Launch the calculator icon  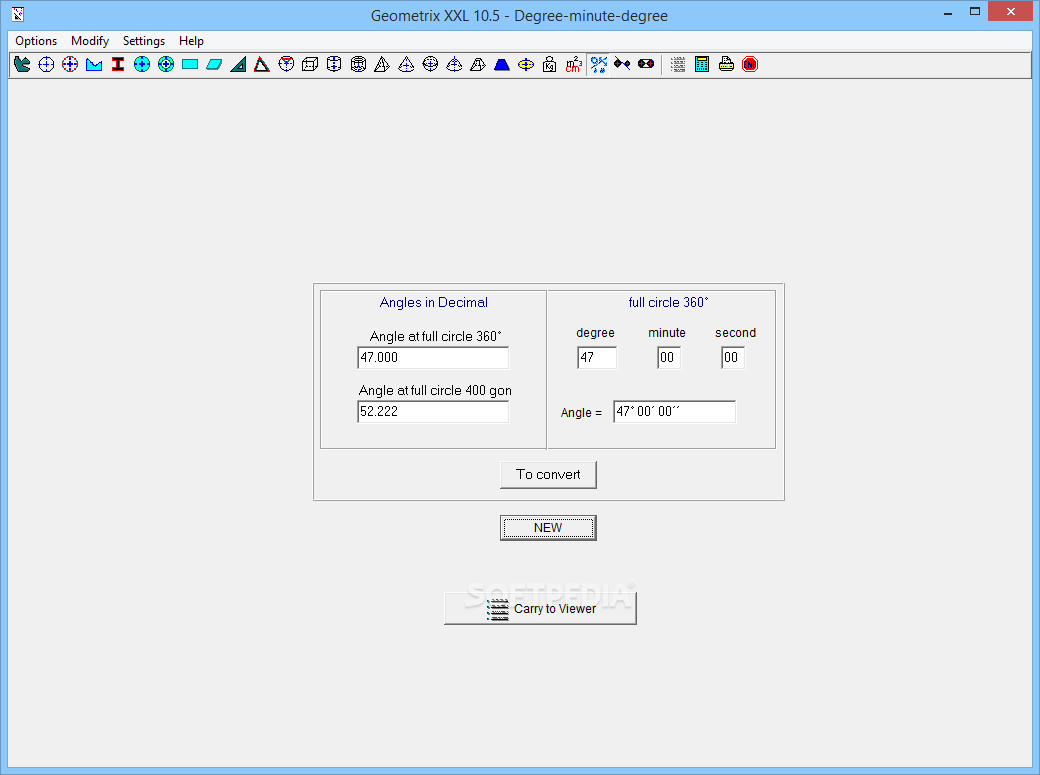(702, 64)
